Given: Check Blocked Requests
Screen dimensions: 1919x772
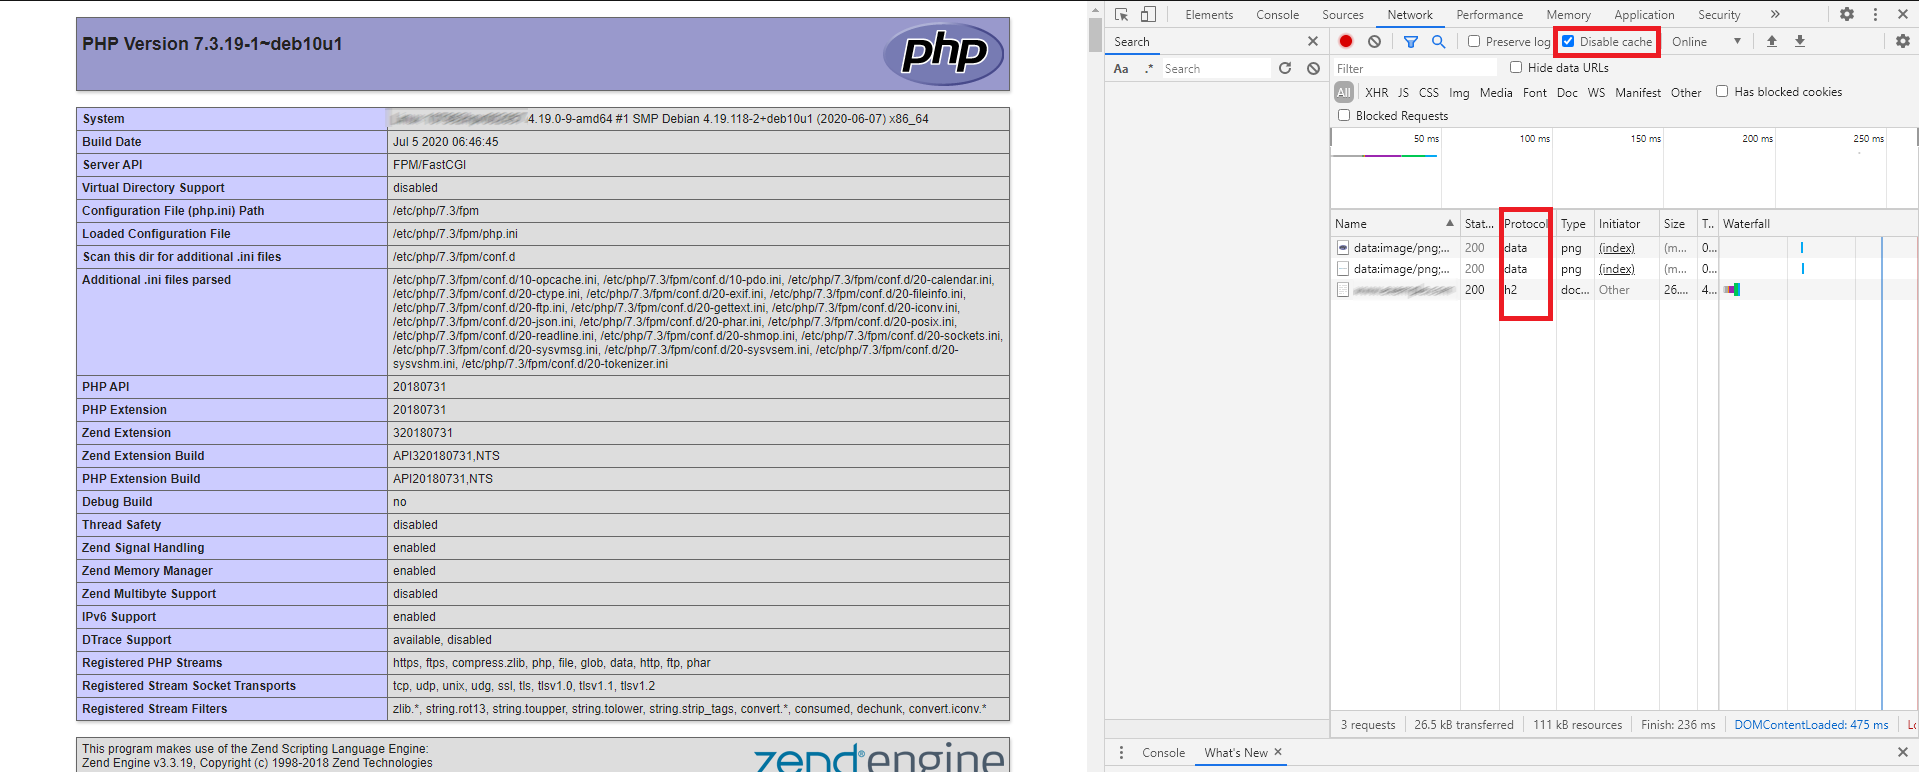Looking at the screenshot, I should click(1344, 115).
